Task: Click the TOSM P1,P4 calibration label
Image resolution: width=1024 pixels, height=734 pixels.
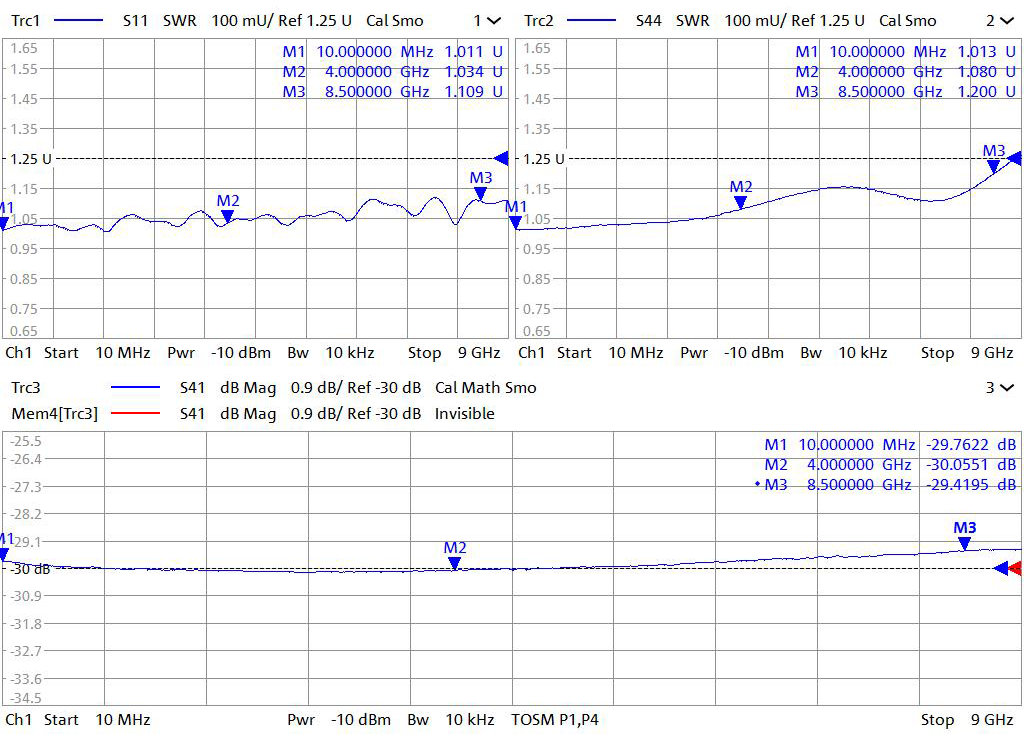Action: [x=554, y=719]
